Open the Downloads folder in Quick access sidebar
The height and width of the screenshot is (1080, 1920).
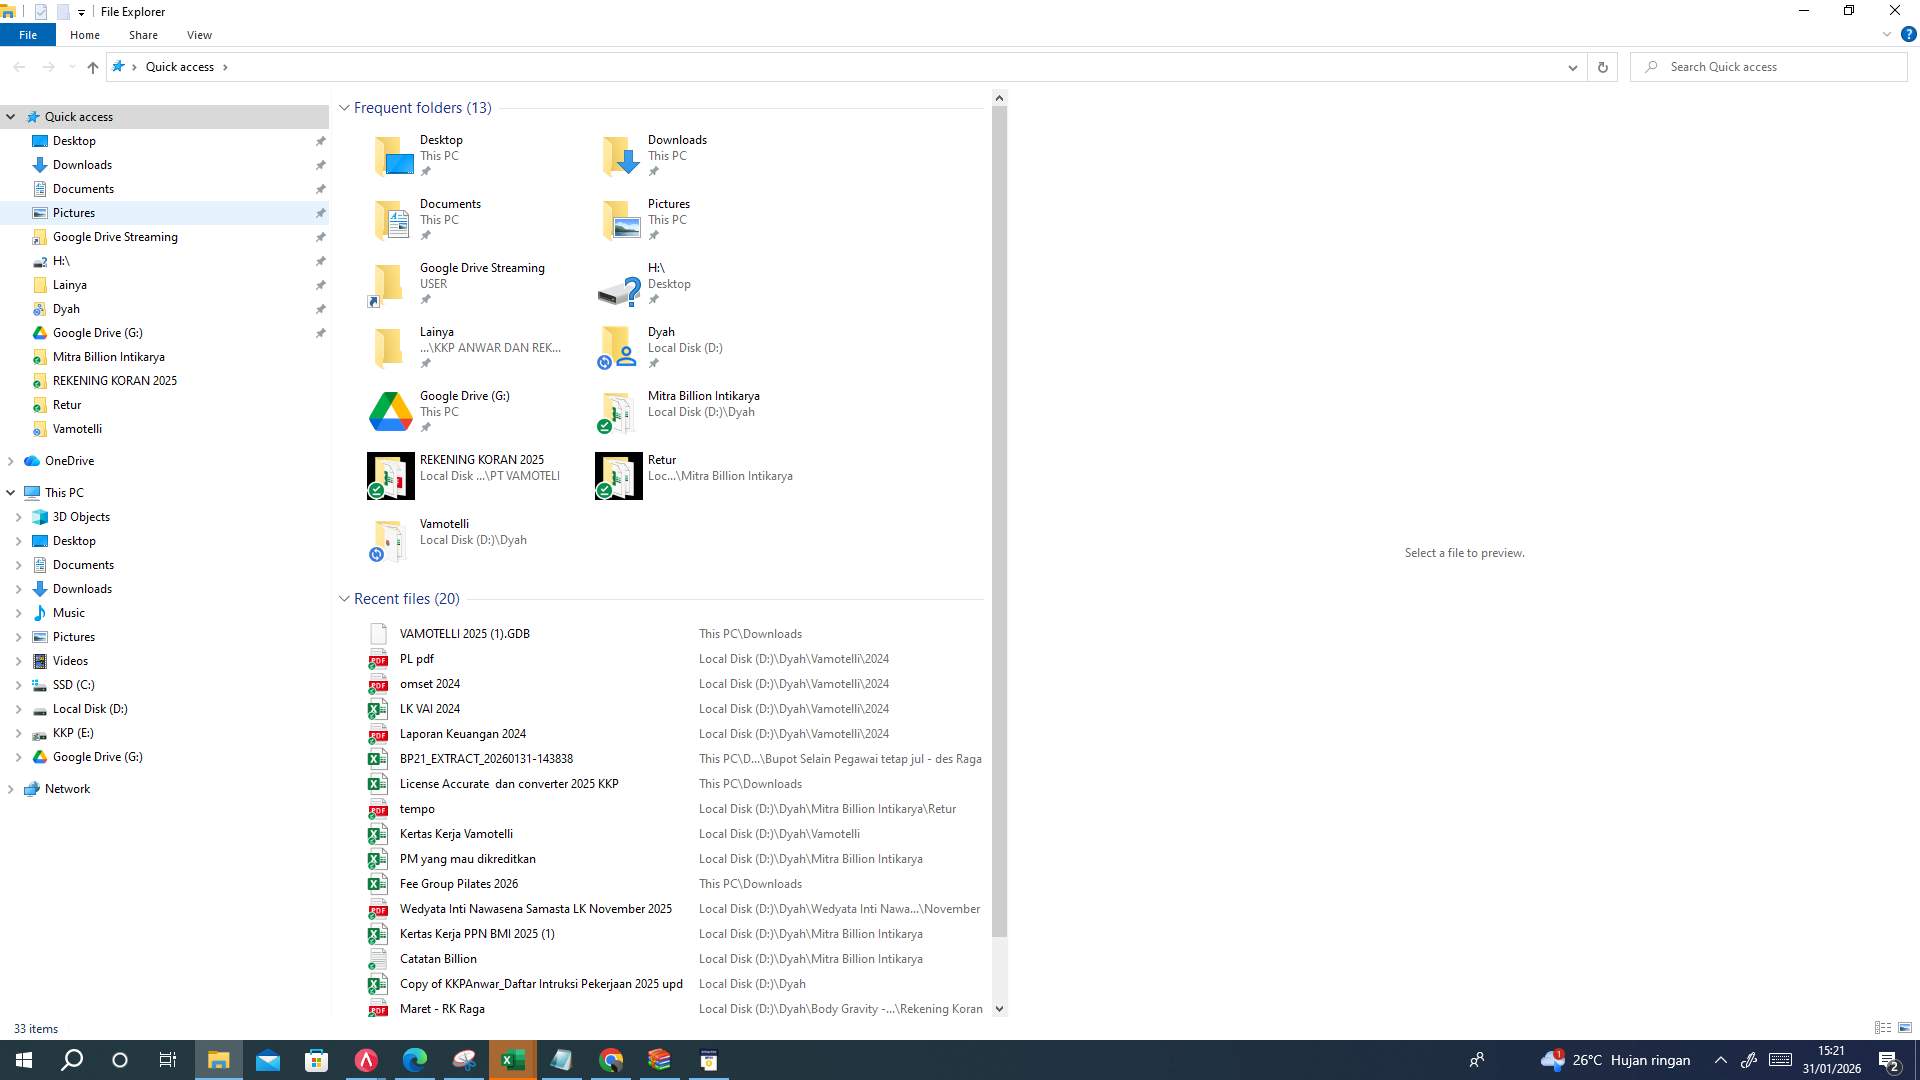pyautogui.click(x=81, y=164)
